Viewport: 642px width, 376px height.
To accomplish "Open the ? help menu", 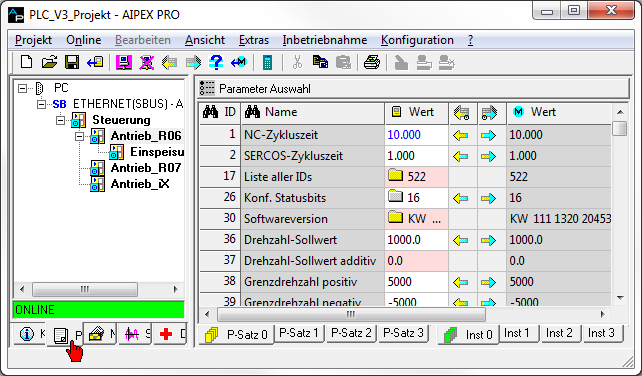I will 470,40.
